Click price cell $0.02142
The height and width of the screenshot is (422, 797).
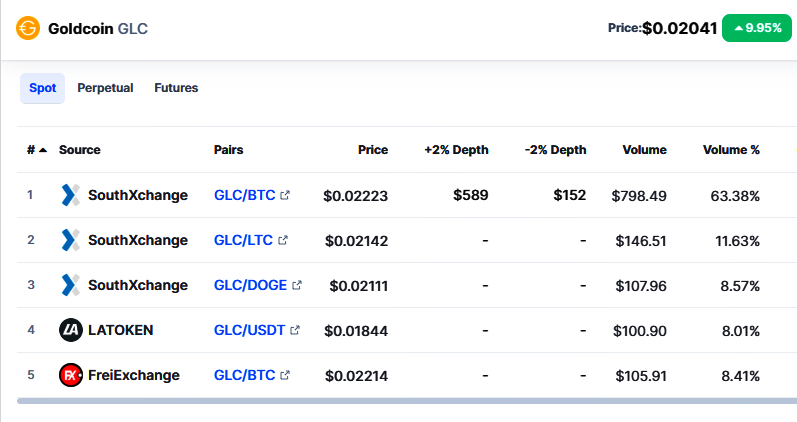(356, 240)
